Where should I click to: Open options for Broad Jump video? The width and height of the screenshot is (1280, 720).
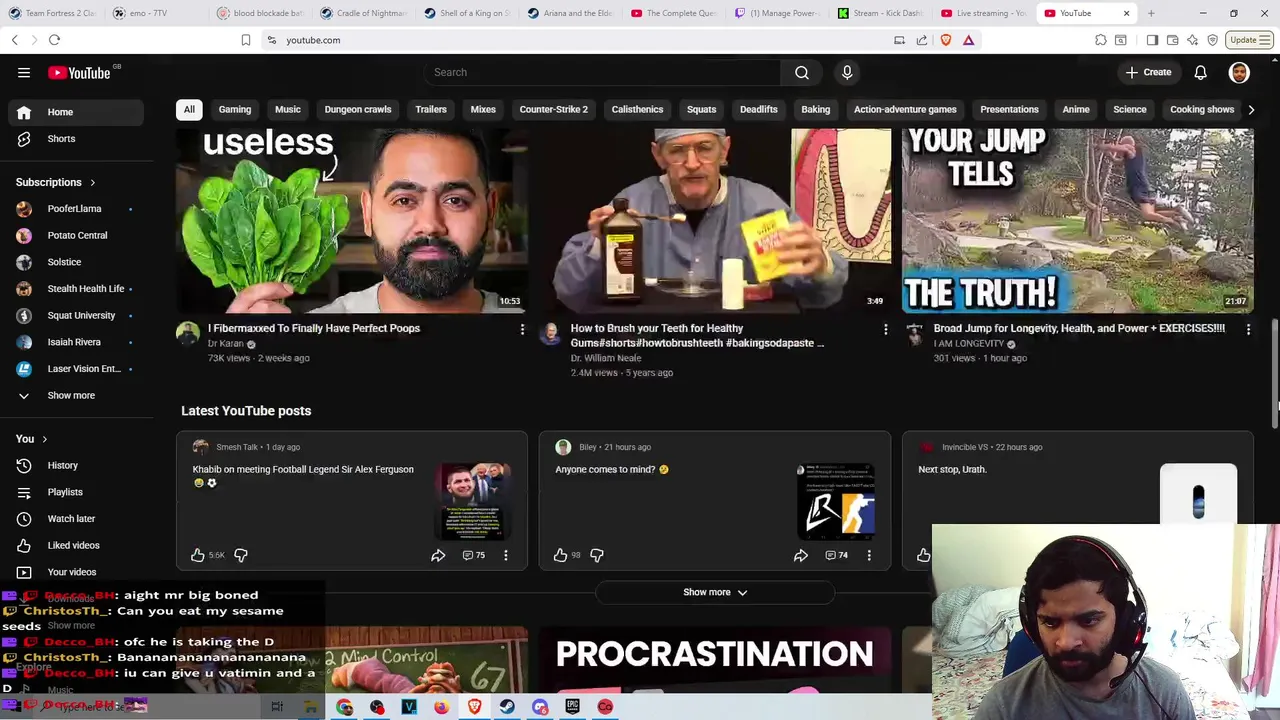(1248, 329)
